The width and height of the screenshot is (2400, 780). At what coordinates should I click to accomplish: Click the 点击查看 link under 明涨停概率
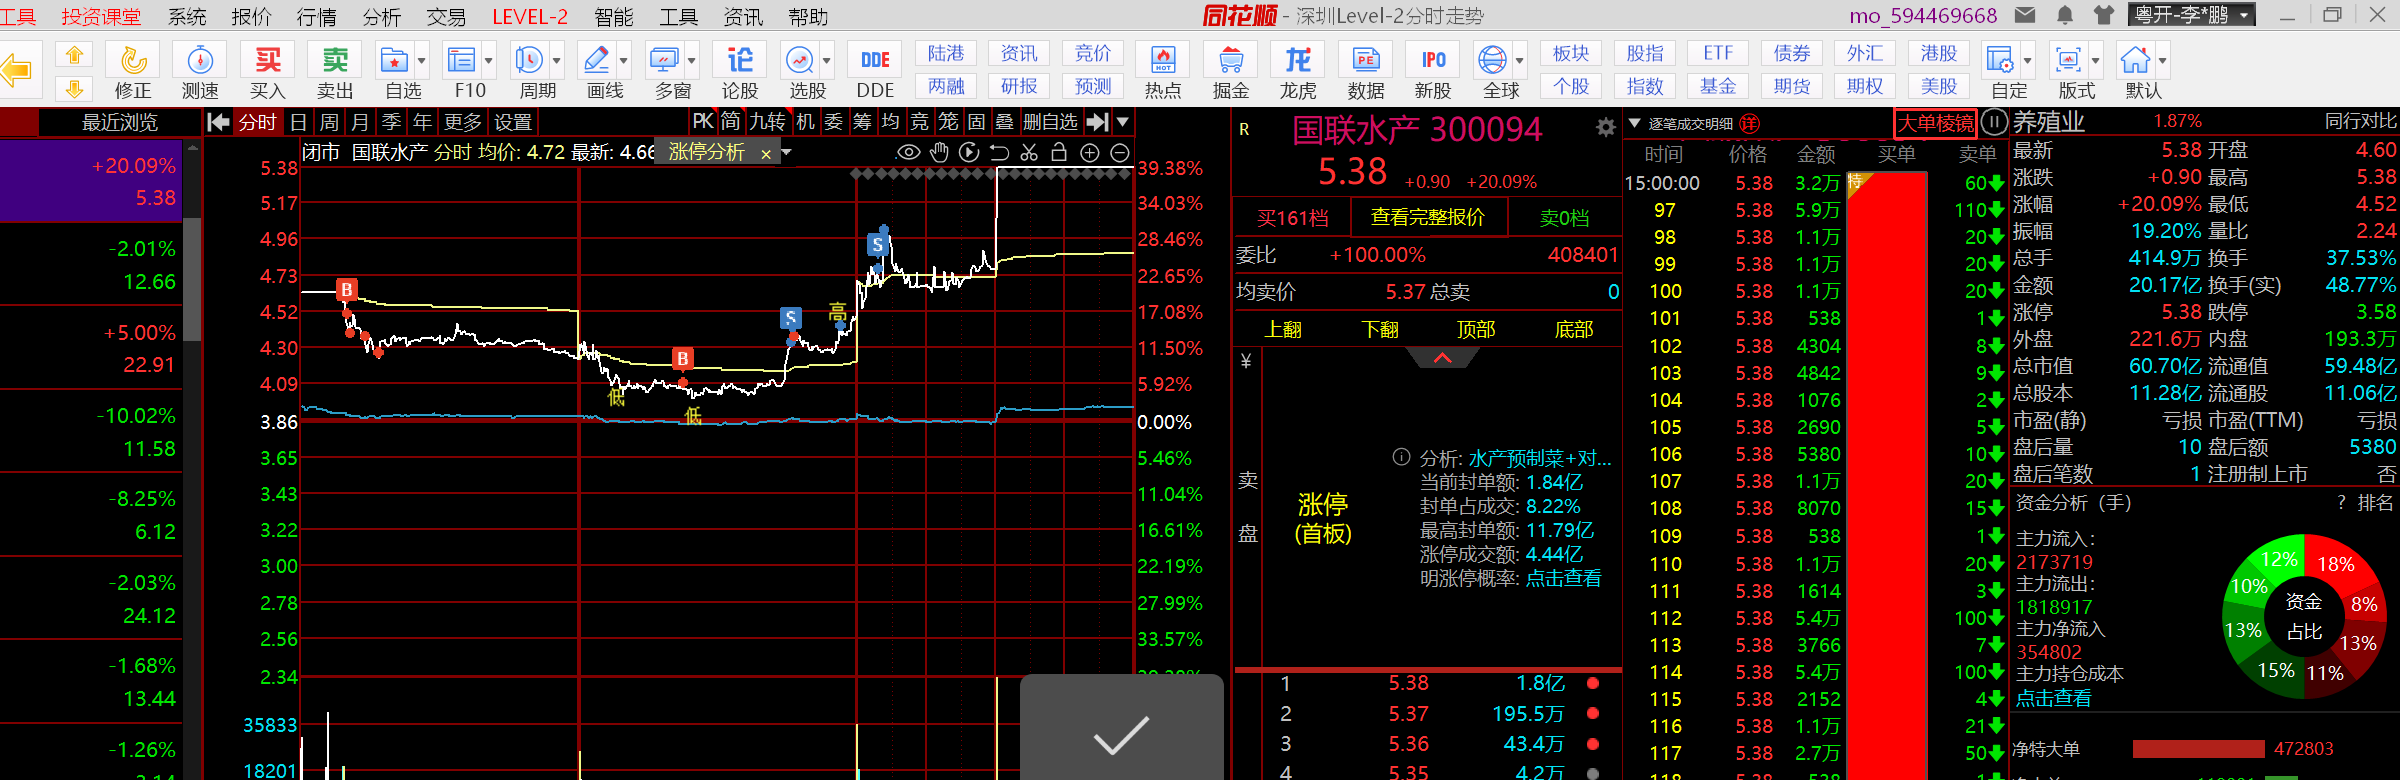pyautogui.click(x=1563, y=578)
